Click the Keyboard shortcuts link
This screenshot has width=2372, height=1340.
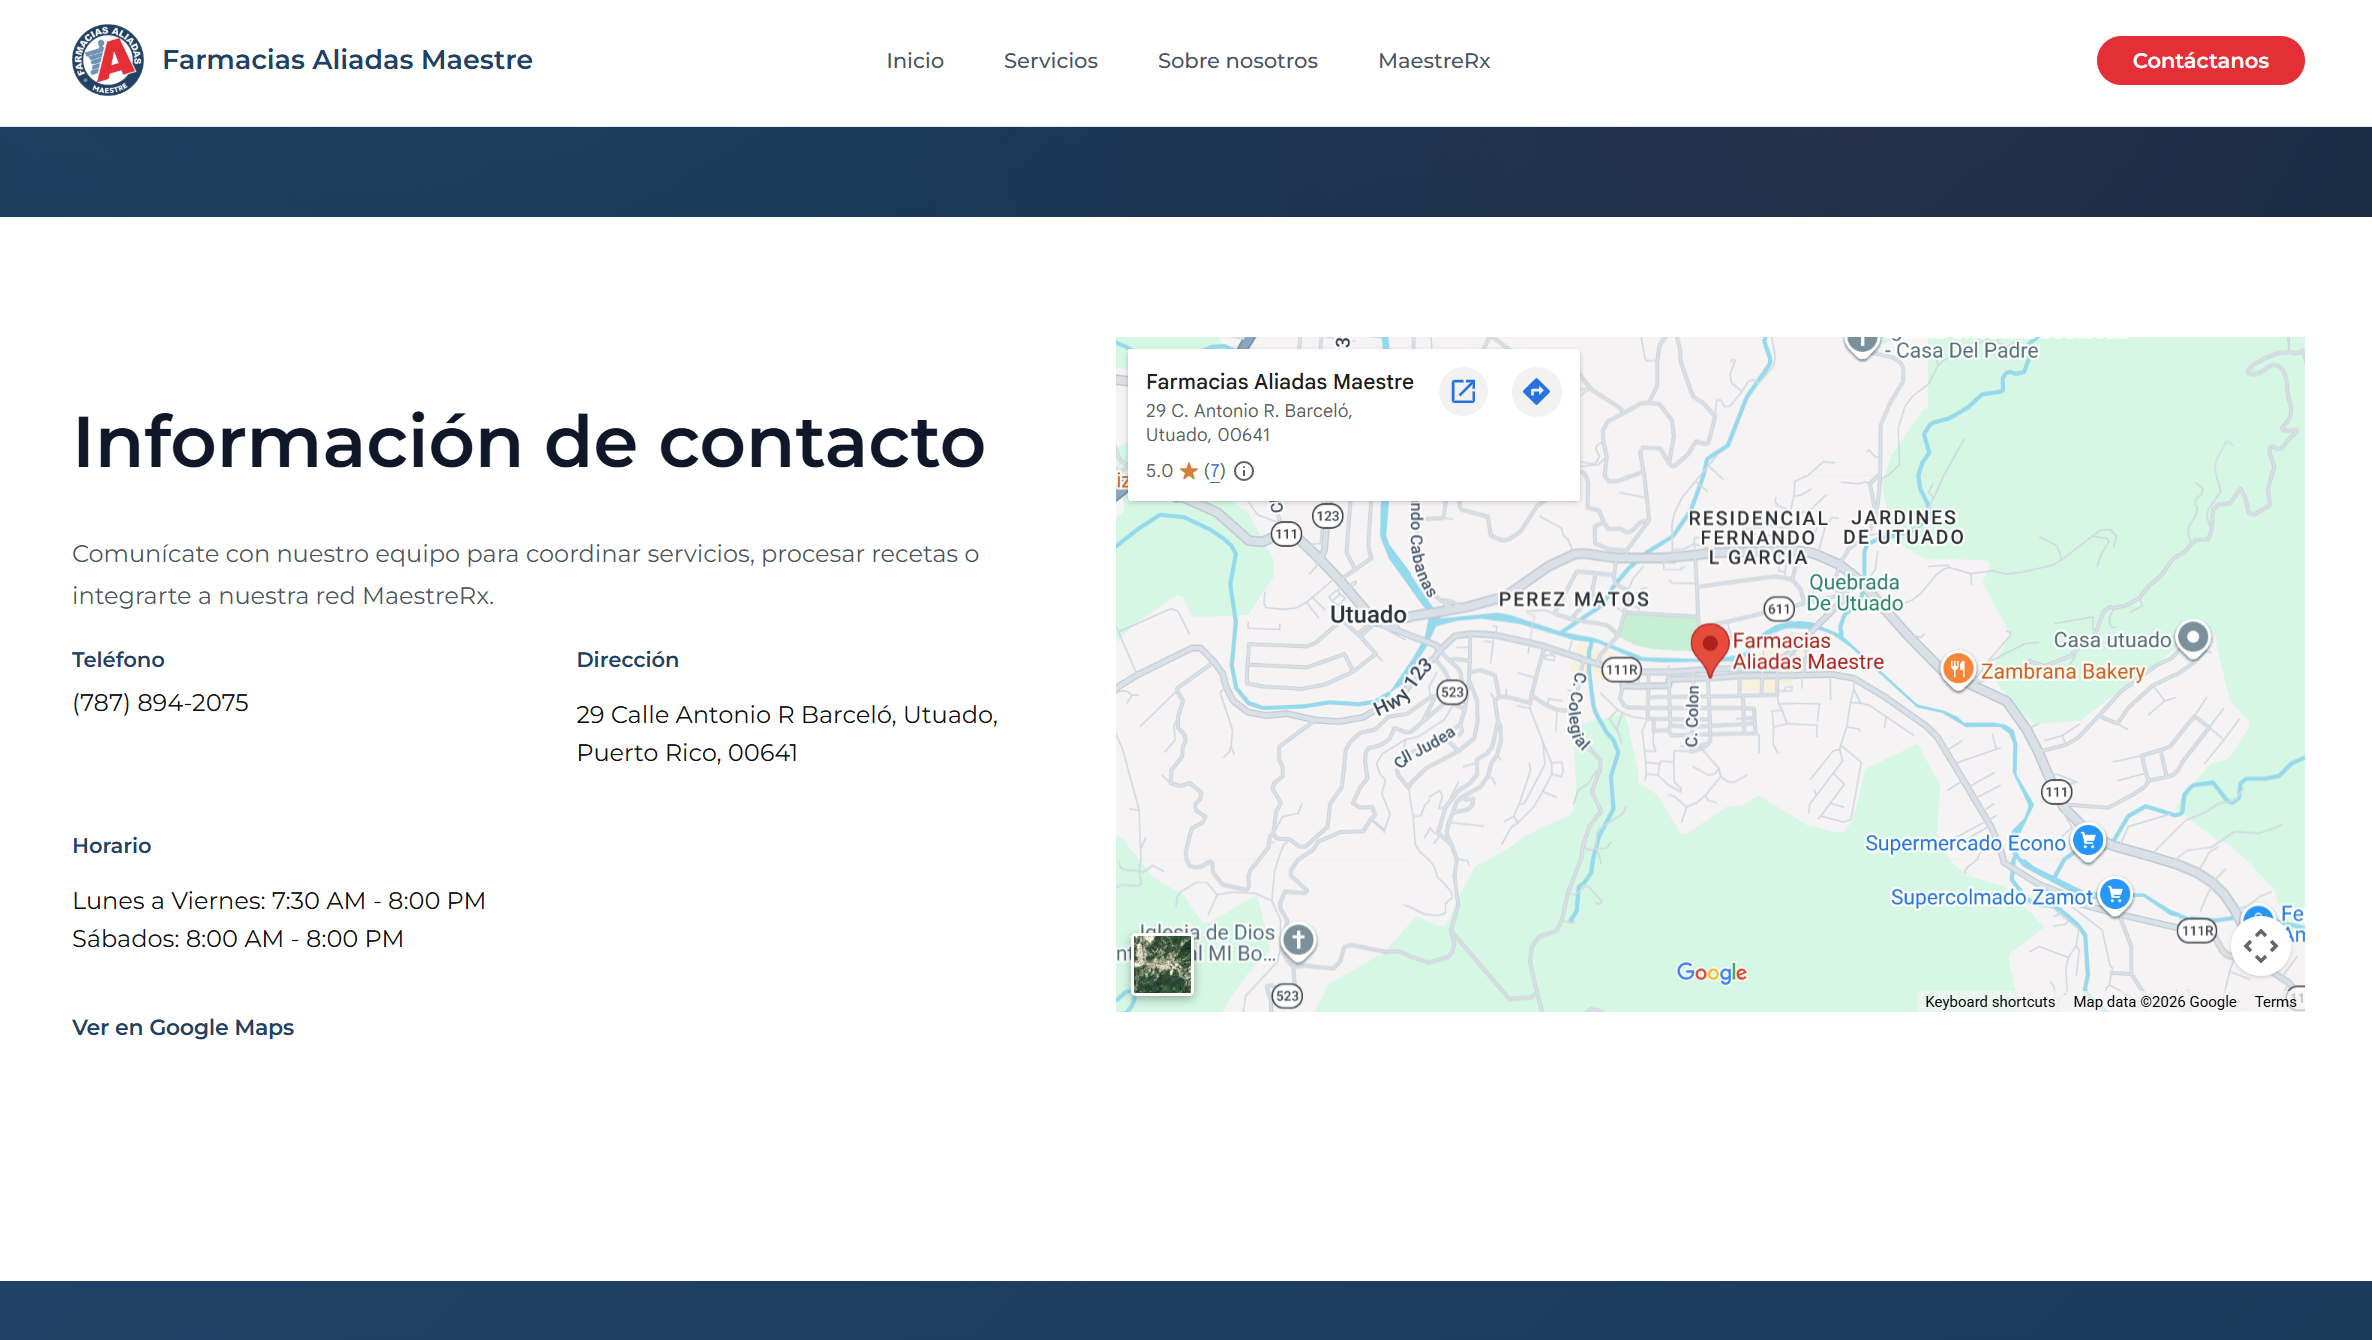click(1989, 1001)
